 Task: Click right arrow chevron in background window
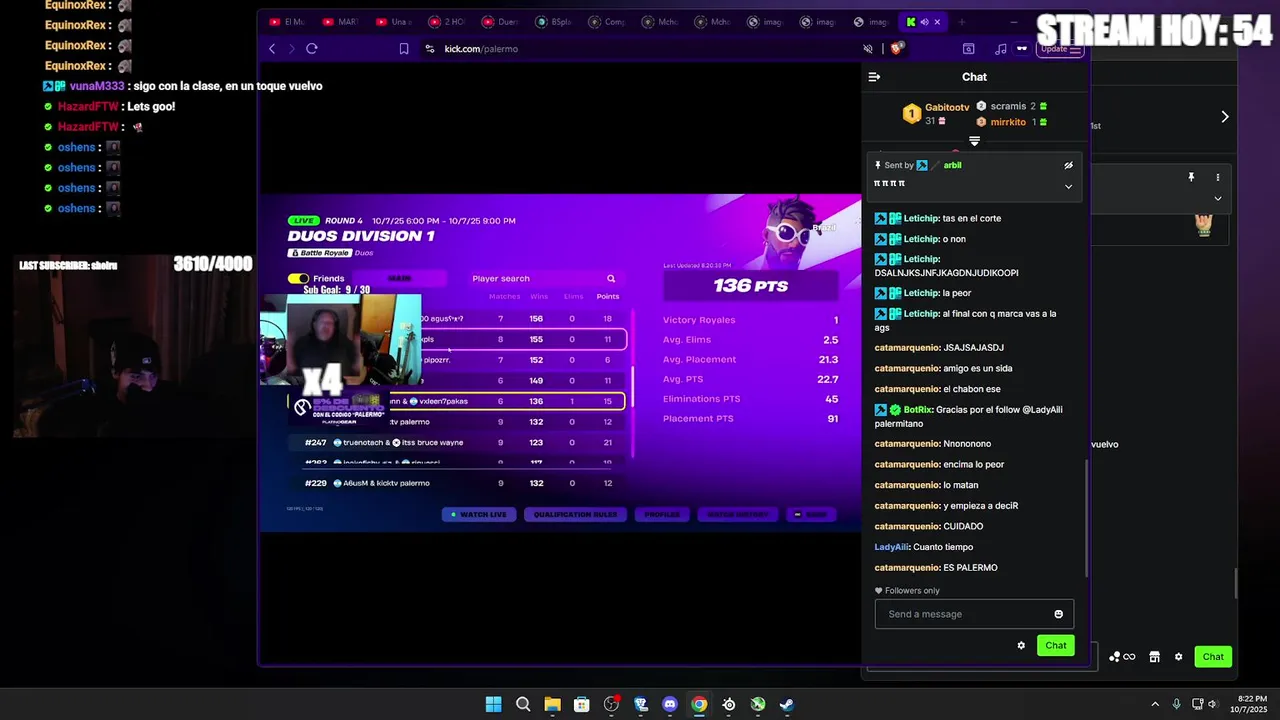coord(1225,117)
